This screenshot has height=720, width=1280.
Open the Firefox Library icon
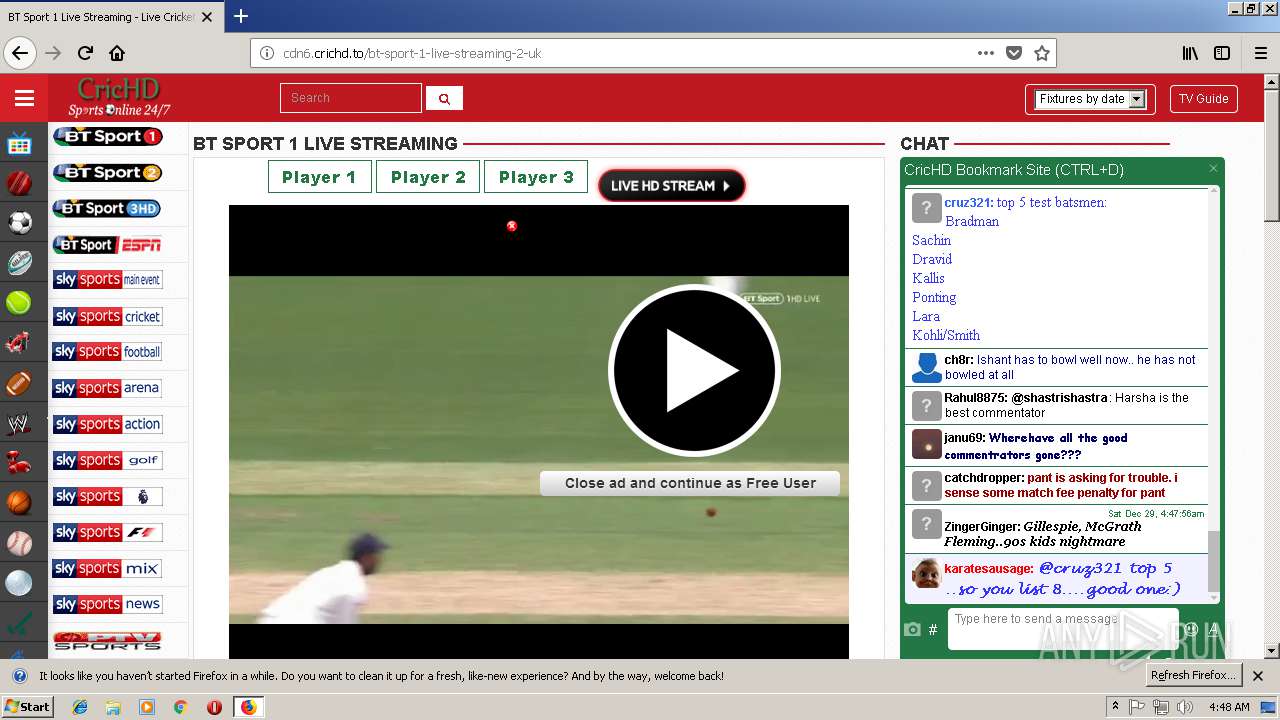[x=1190, y=53]
